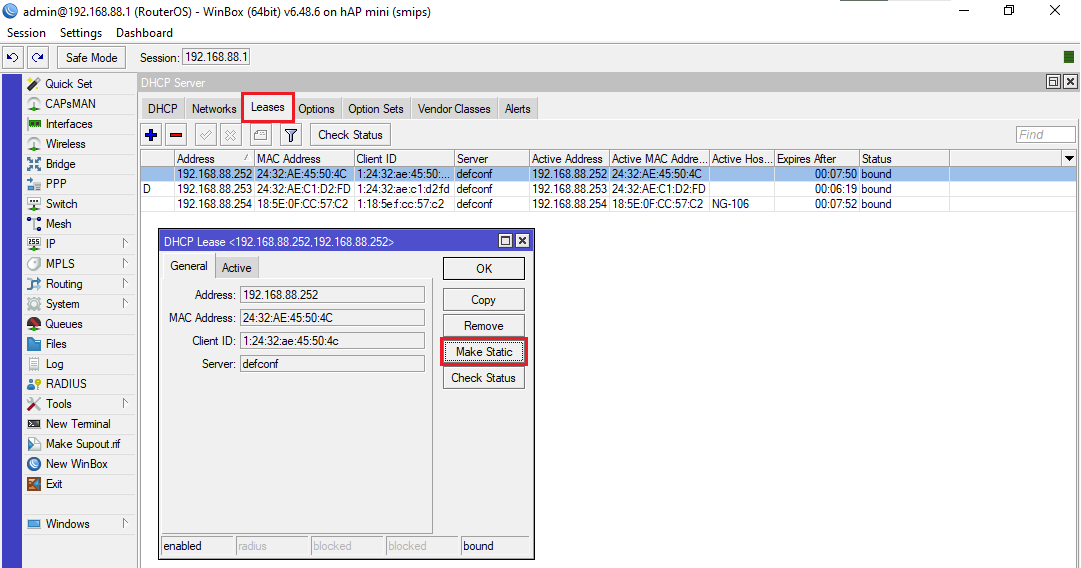Image resolution: width=1081 pixels, height=568 pixels.
Task: Click the disable cross toolbar icon
Action: tap(230, 135)
